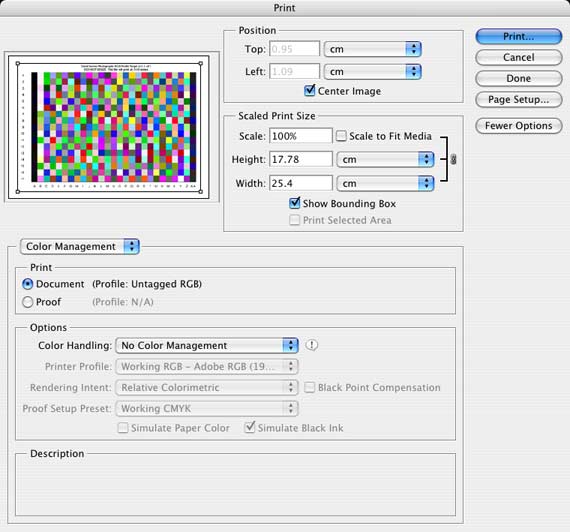Select the Proof radio button
570x532 pixels.
[x=28, y=302]
